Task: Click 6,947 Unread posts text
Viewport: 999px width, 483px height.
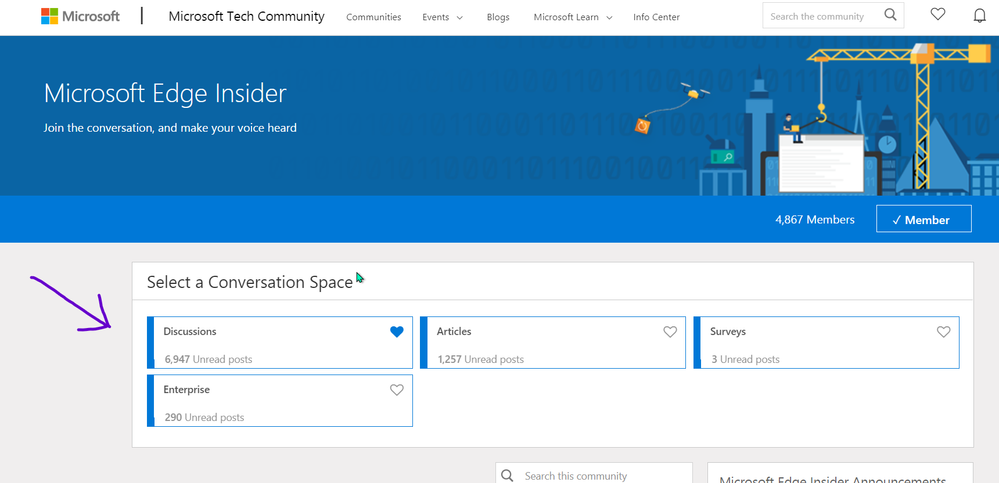Action: click(x=208, y=359)
